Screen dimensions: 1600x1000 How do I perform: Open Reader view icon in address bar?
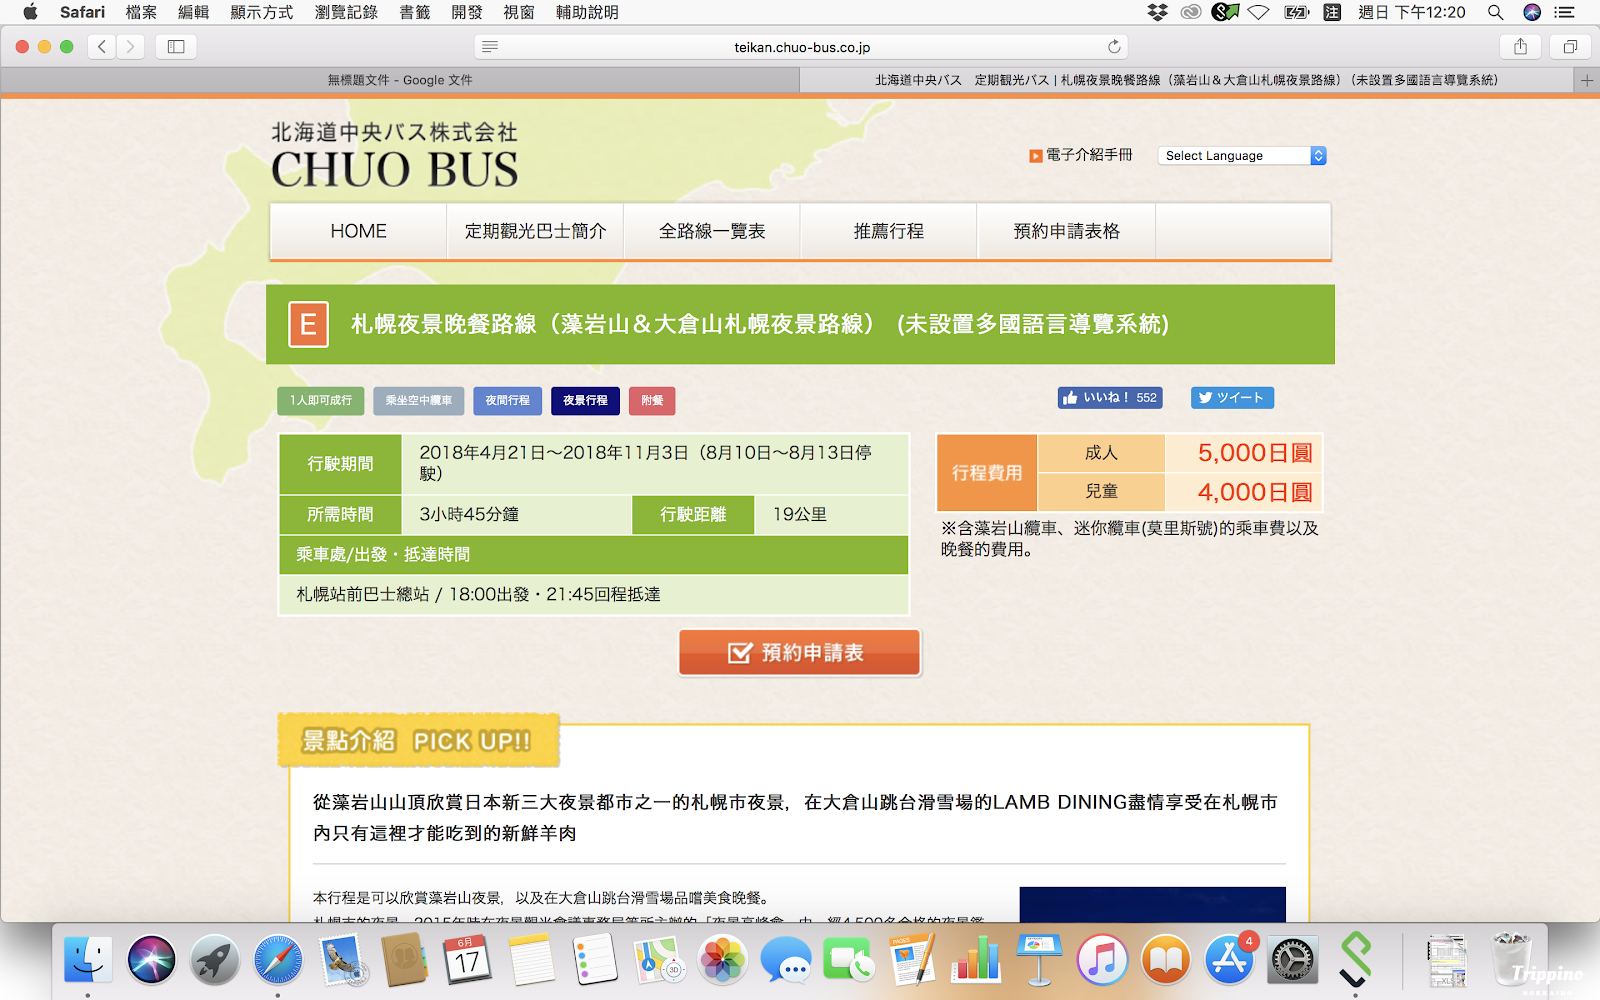(x=490, y=47)
